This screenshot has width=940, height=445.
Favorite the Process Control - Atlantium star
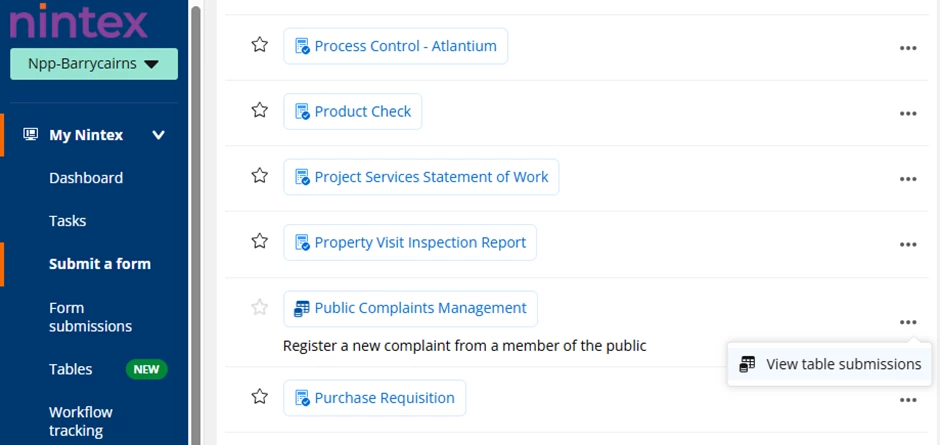259,44
